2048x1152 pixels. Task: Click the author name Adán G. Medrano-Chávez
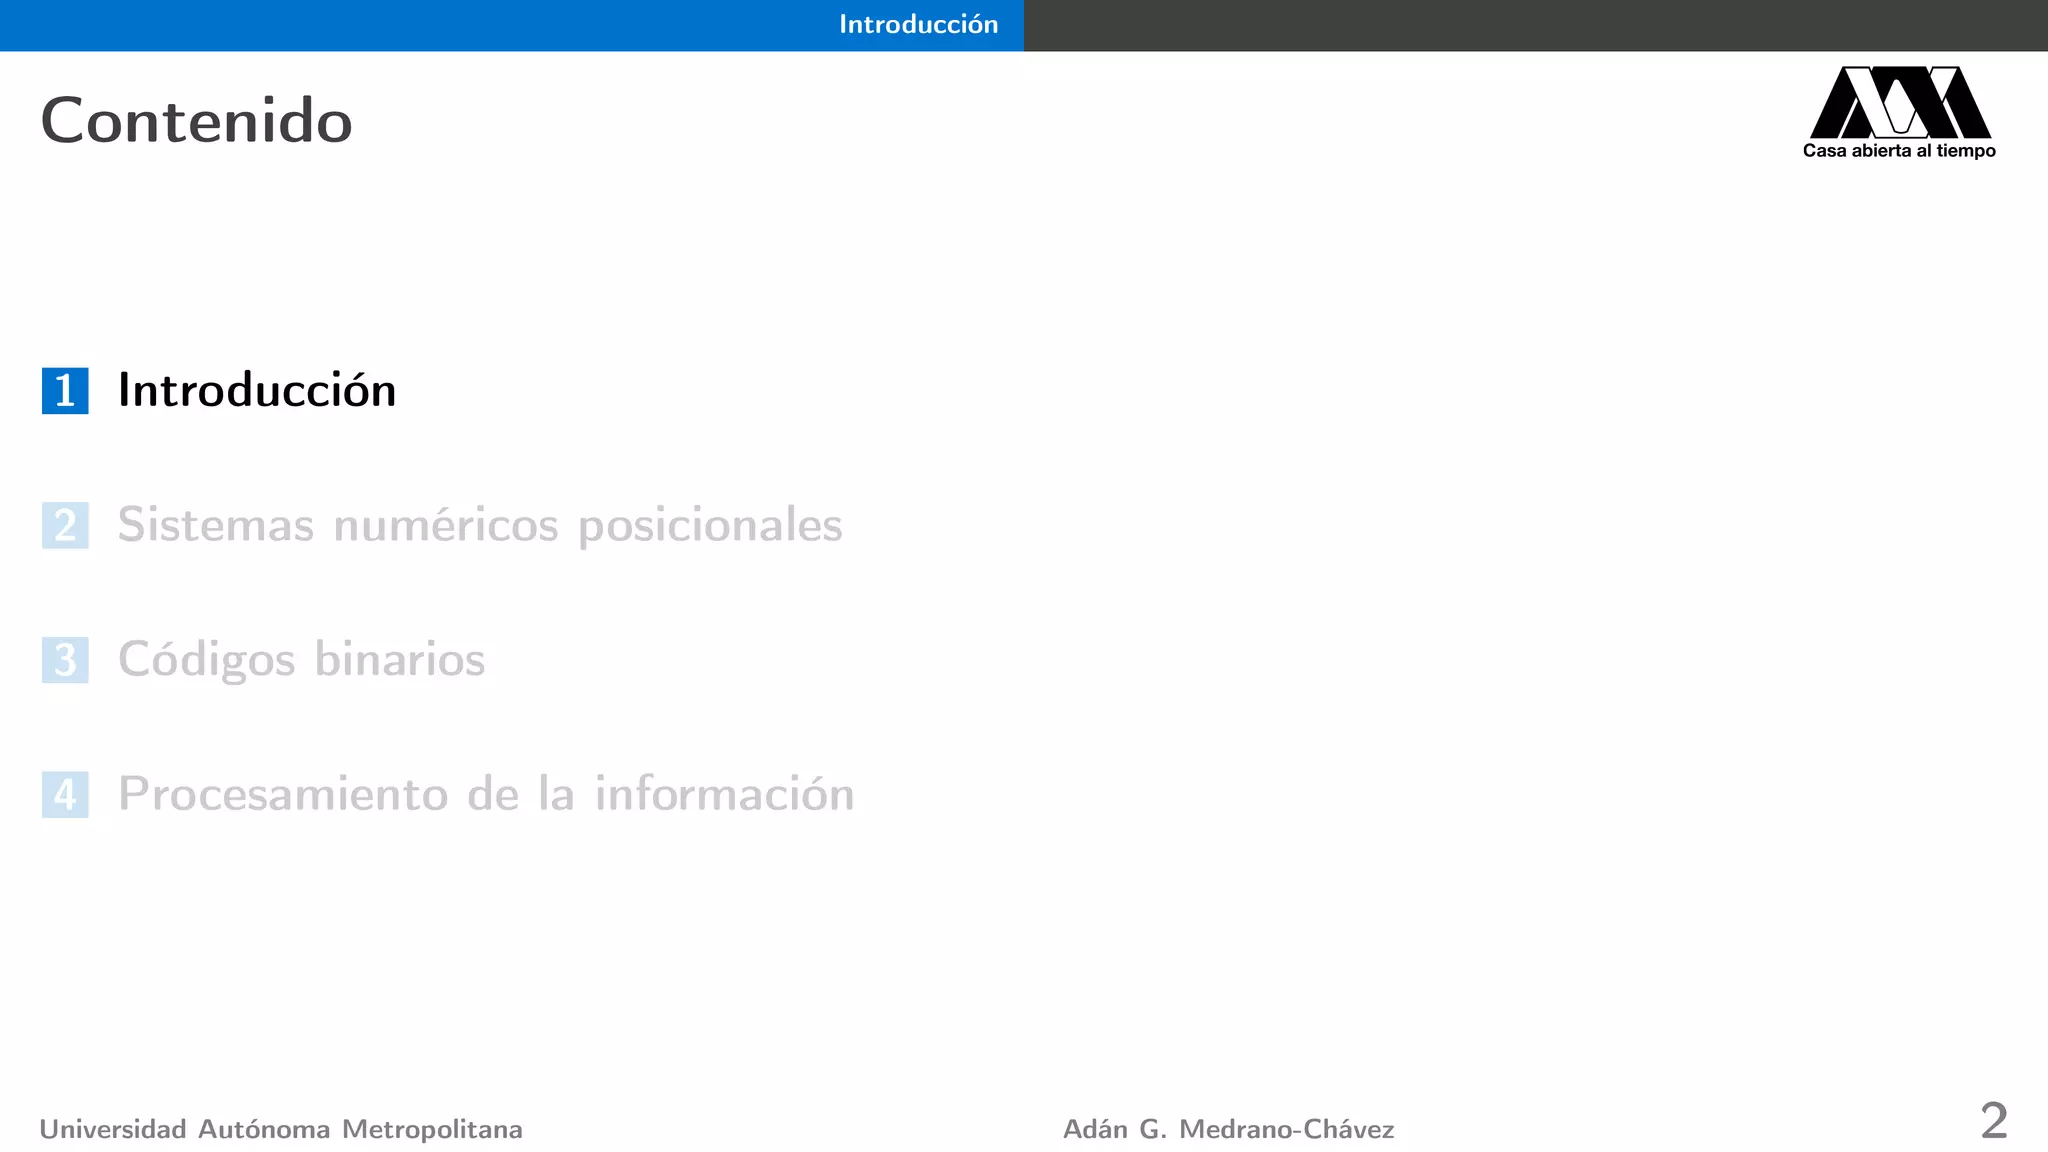(1228, 1129)
